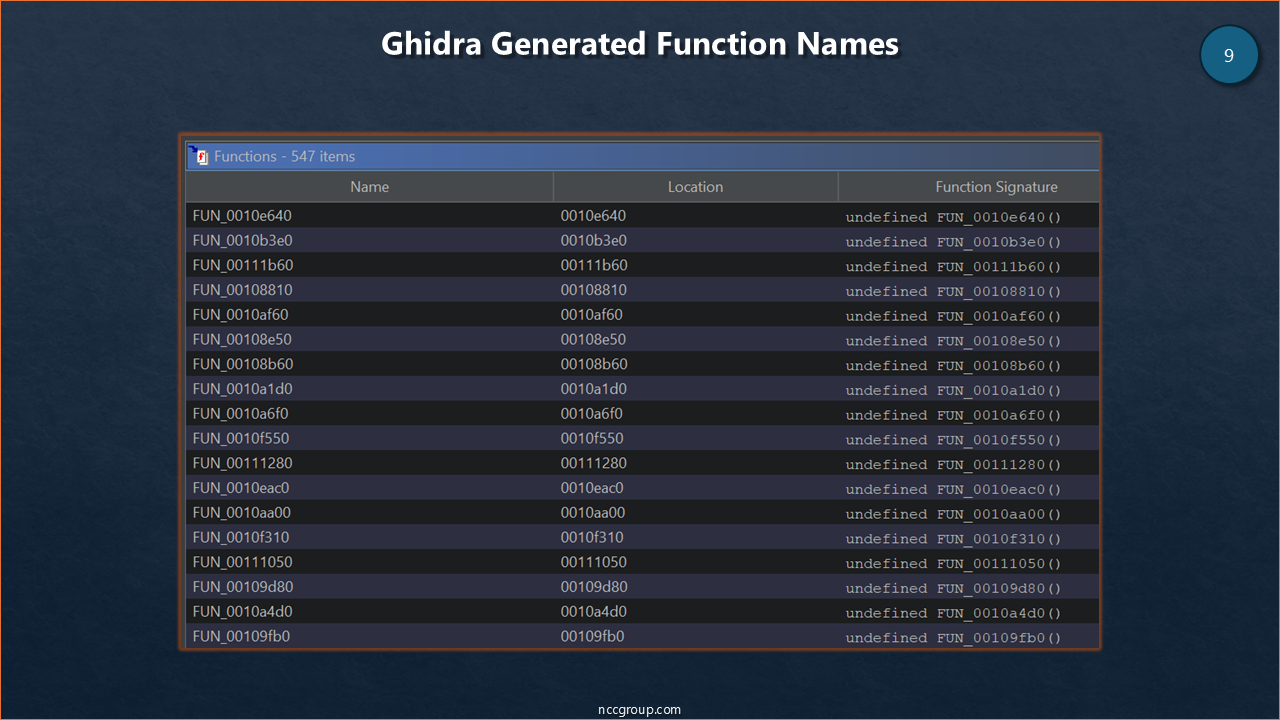
Task: Click signature undefined FUN_0010af60()
Action: point(953,316)
